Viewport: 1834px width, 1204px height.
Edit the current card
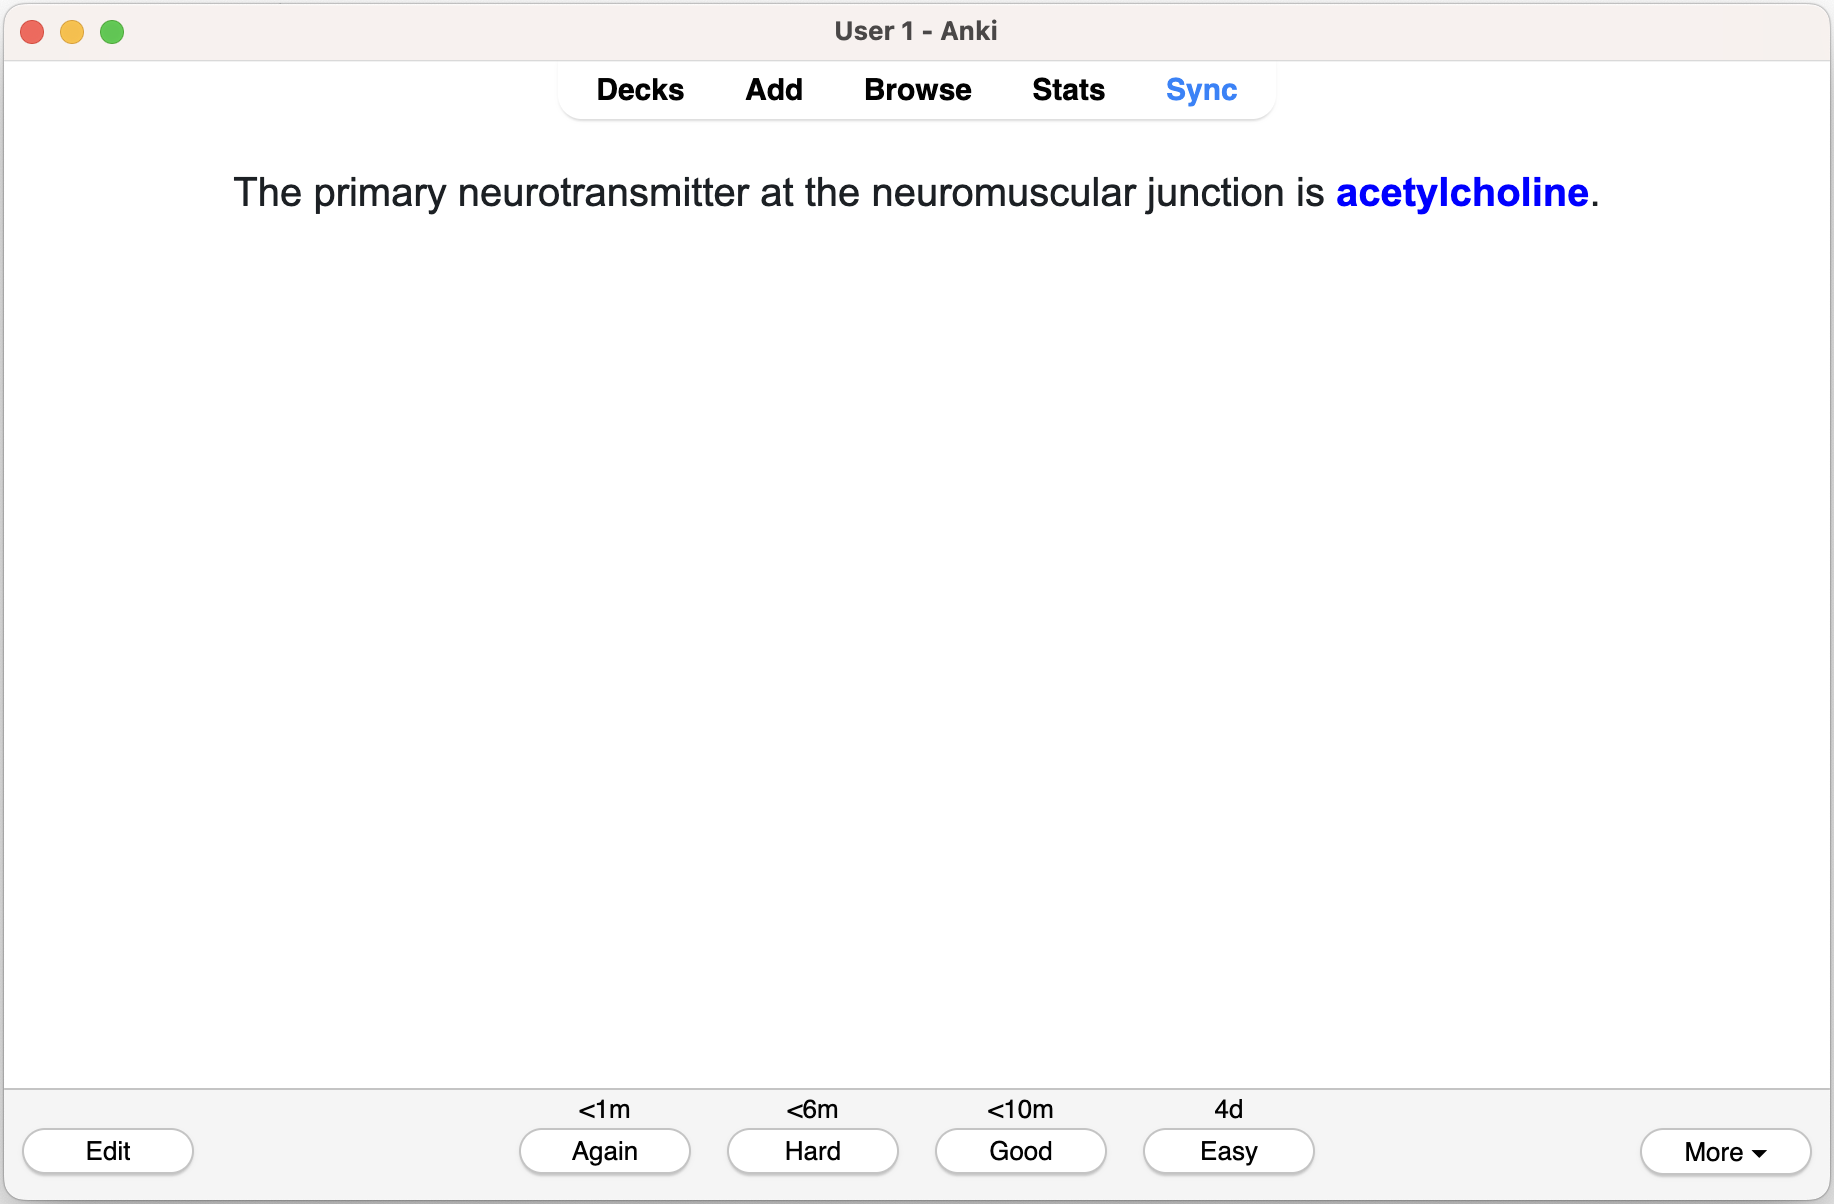108,1151
